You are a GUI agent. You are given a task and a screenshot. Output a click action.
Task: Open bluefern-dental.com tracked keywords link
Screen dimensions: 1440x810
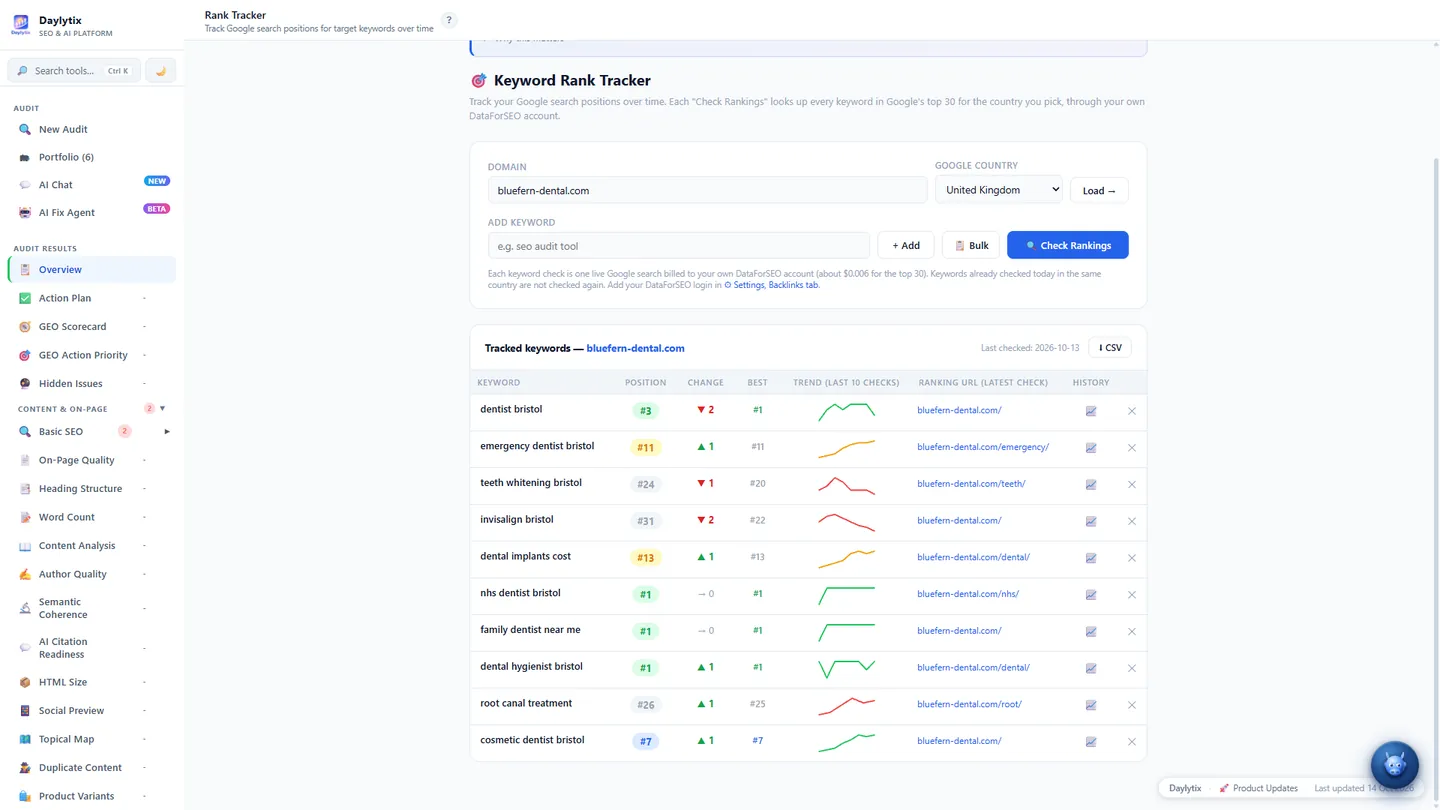click(x=635, y=348)
